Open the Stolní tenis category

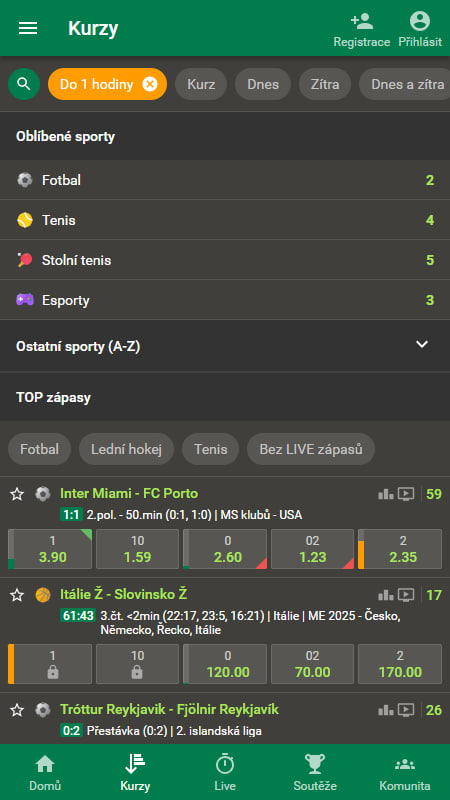point(225,260)
